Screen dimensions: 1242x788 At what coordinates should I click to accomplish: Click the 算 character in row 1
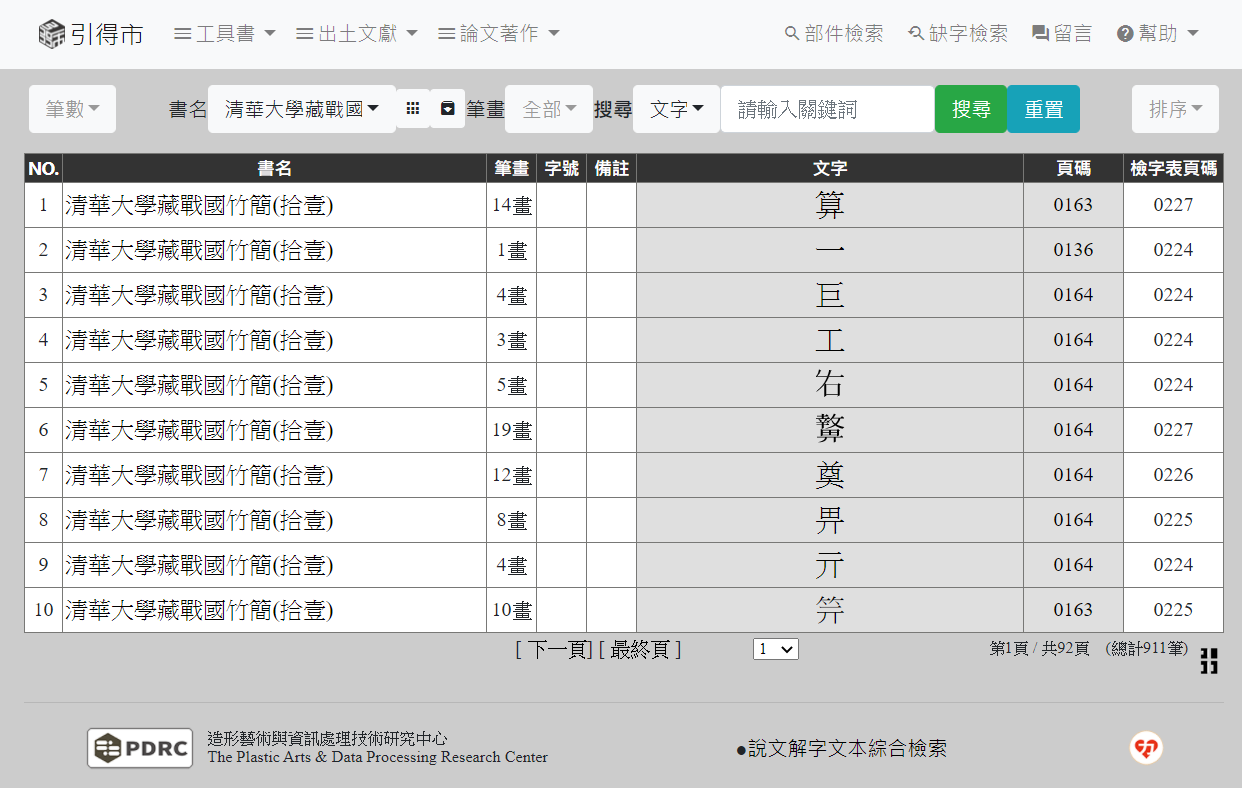coord(830,205)
